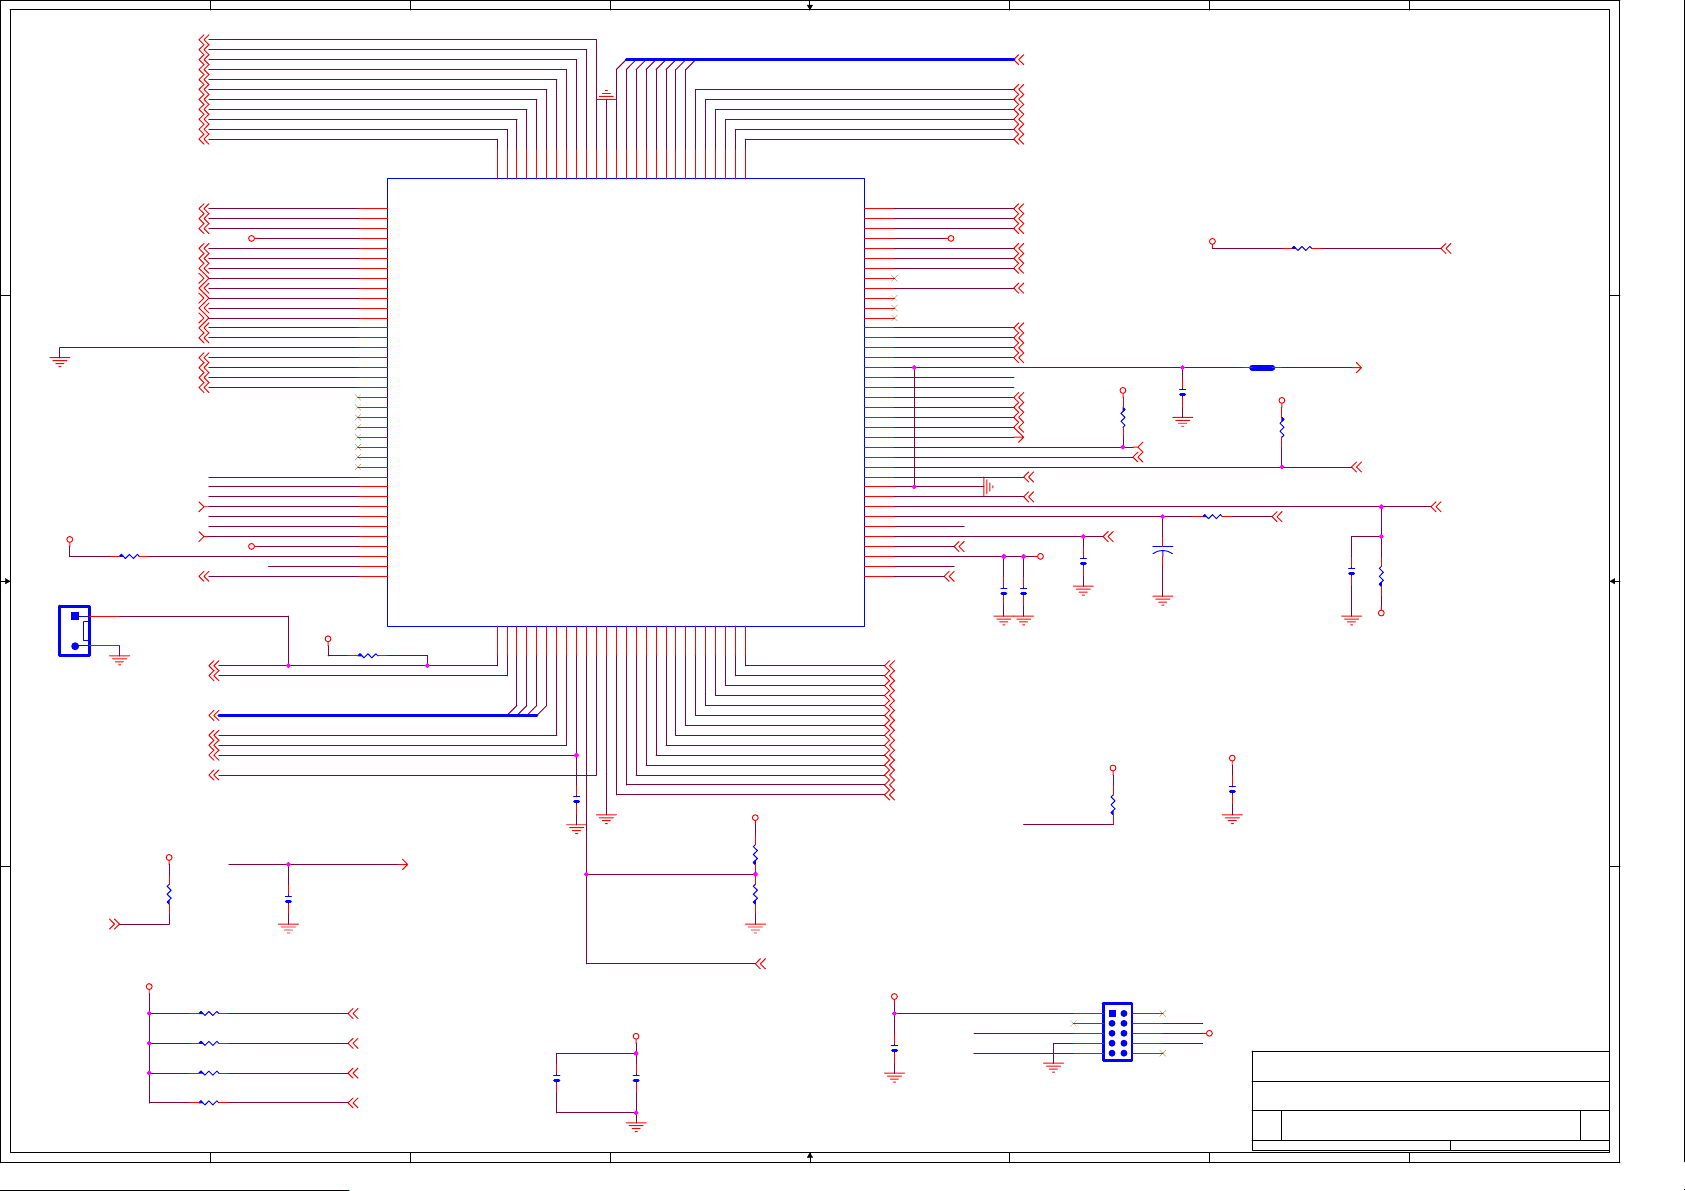Select the sideways-rotated ground symbol near IC

[x=988, y=487]
